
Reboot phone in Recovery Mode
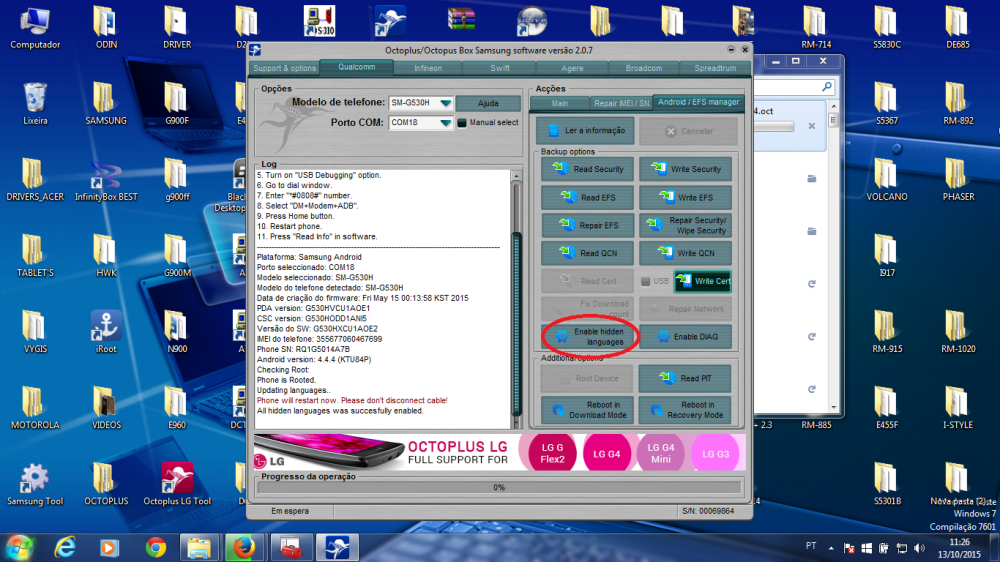pos(686,410)
